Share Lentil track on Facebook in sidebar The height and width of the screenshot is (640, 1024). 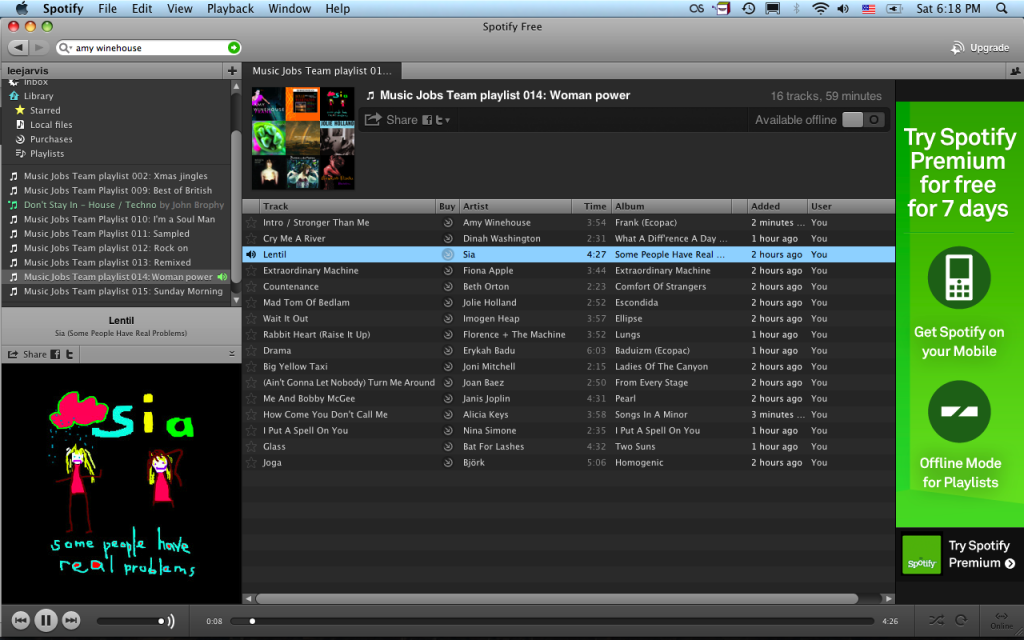56,354
